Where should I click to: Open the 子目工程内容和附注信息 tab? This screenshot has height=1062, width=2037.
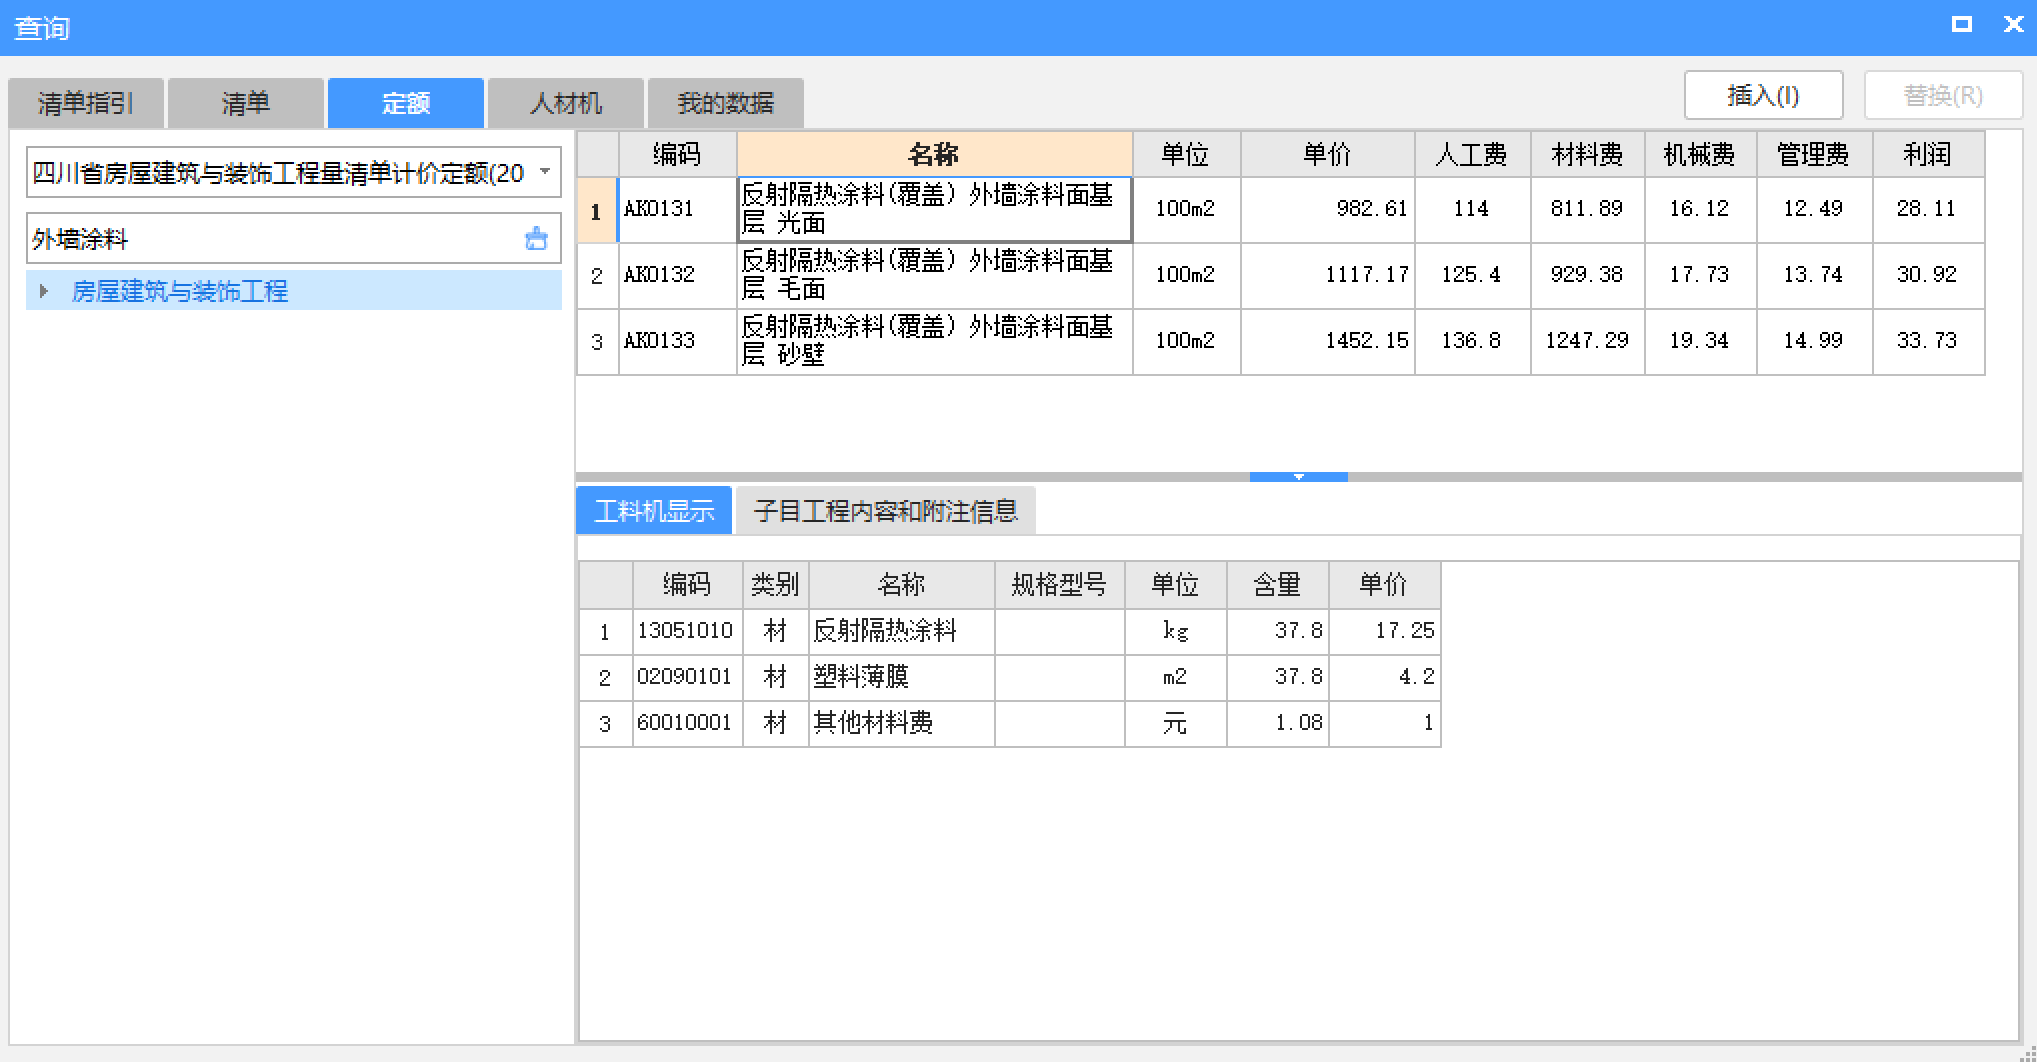coord(886,511)
